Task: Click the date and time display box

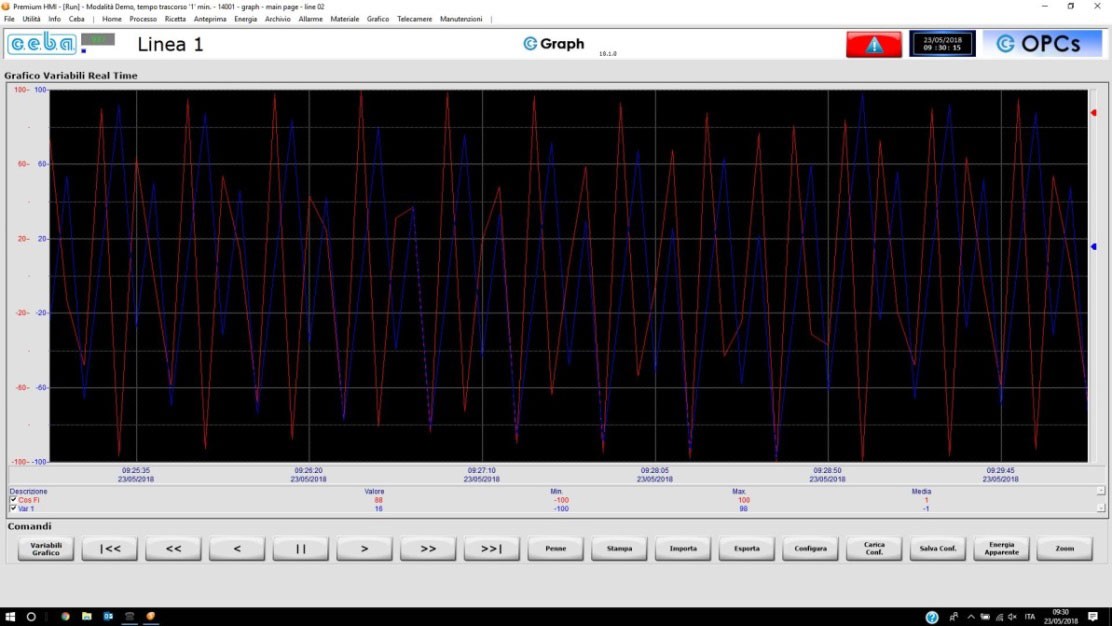Action: point(942,44)
